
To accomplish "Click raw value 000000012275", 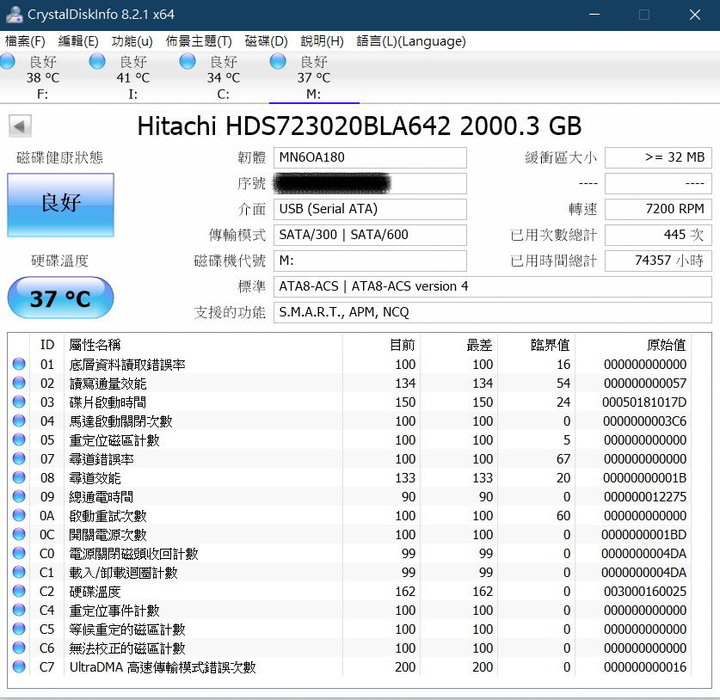I will click(645, 497).
